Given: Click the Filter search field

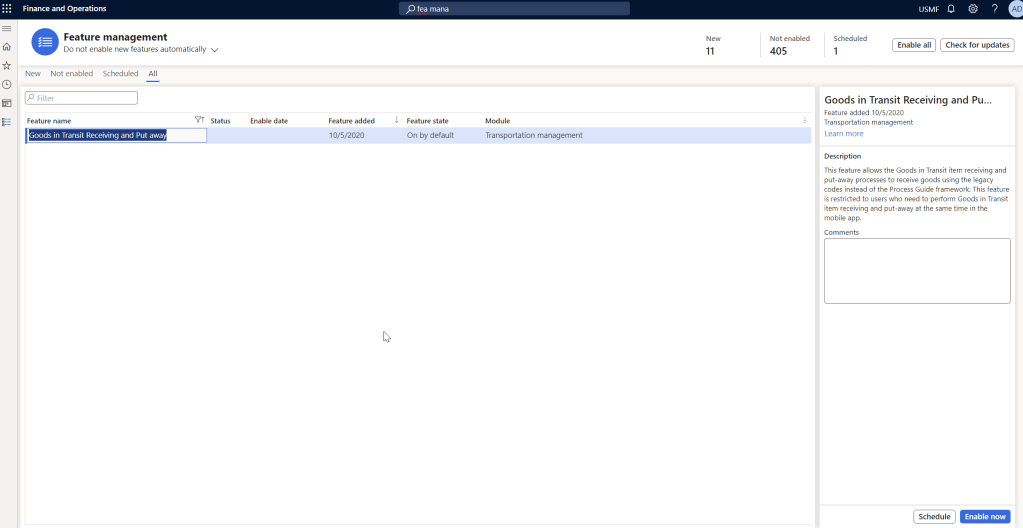Looking at the screenshot, I should coord(81,98).
